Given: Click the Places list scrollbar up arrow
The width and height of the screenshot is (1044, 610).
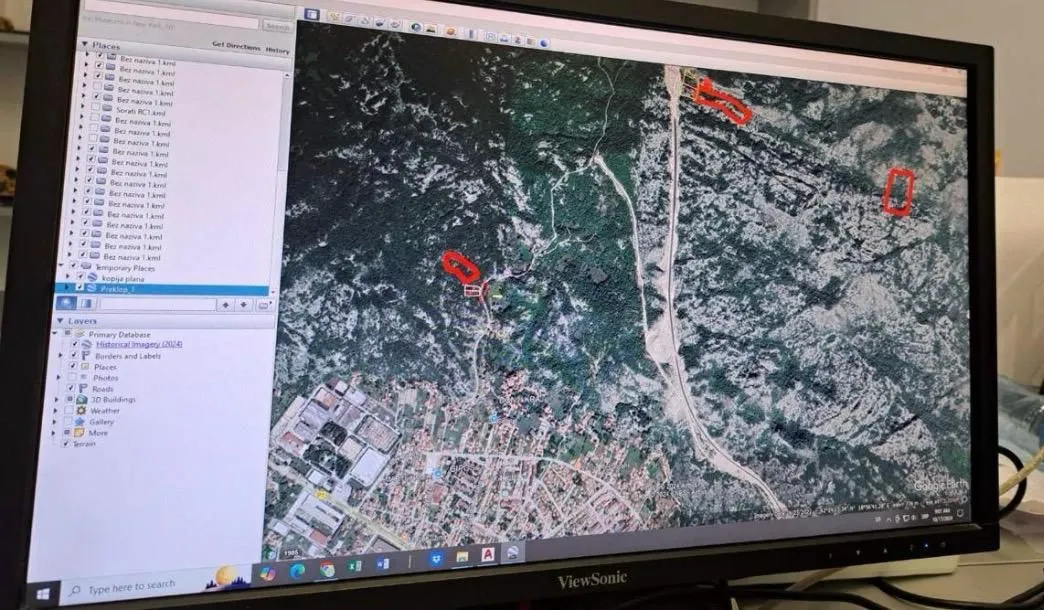Looking at the screenshot, I should 287,75.
